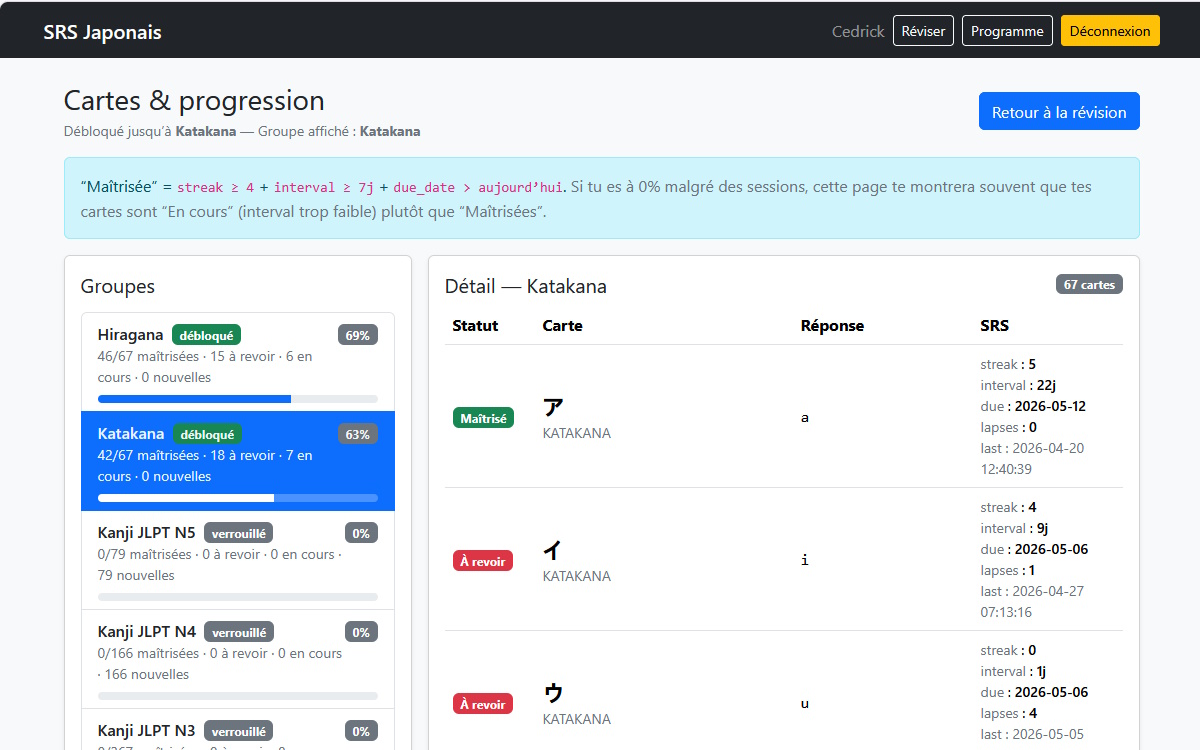Click the Kanji JLPT N5 progress bar

[238, 597]
